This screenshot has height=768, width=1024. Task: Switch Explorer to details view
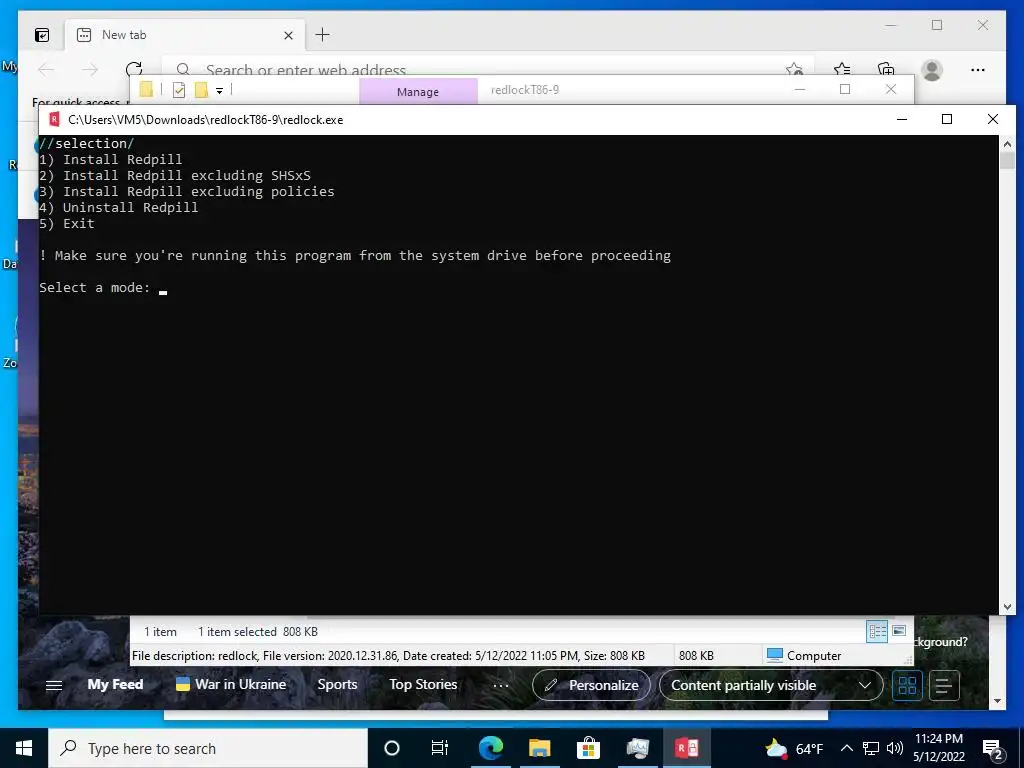[877, 632]
